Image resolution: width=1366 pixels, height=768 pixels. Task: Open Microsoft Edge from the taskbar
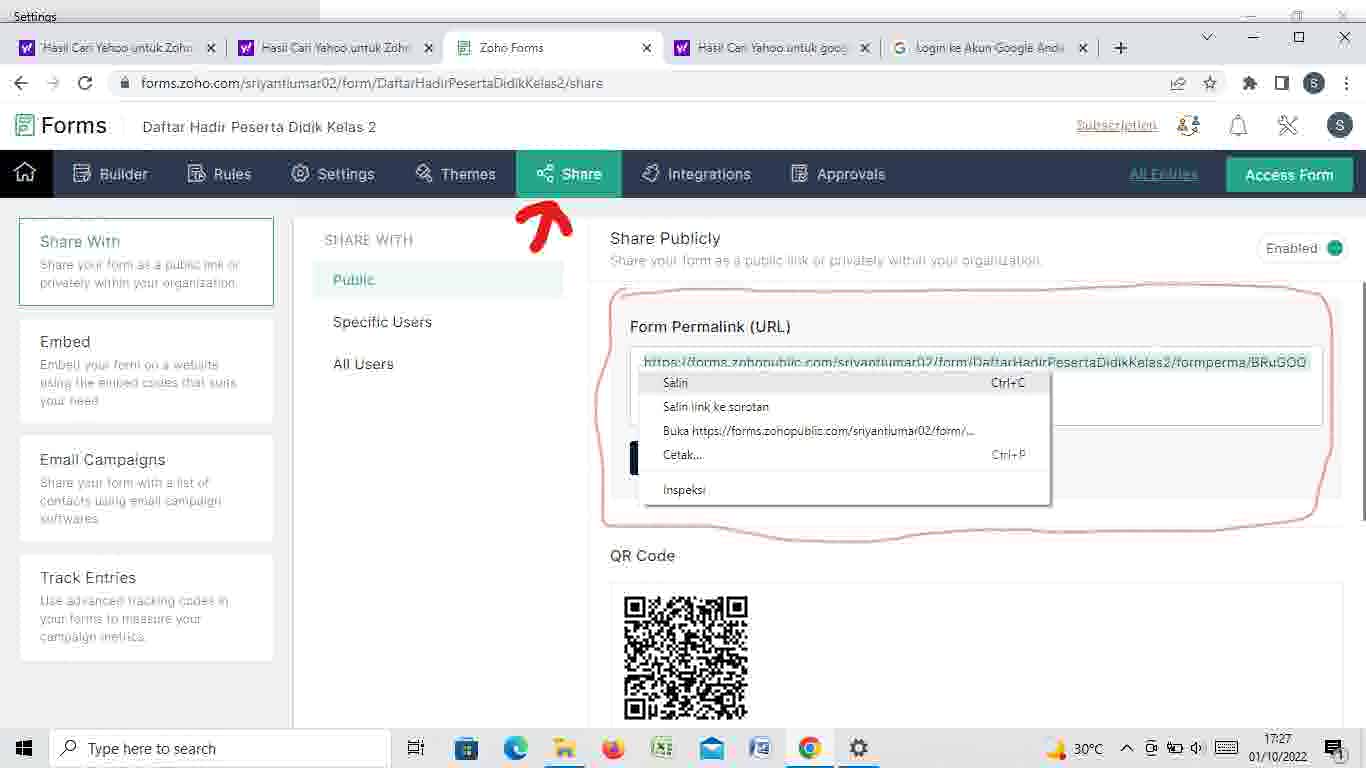pos(515,748)
